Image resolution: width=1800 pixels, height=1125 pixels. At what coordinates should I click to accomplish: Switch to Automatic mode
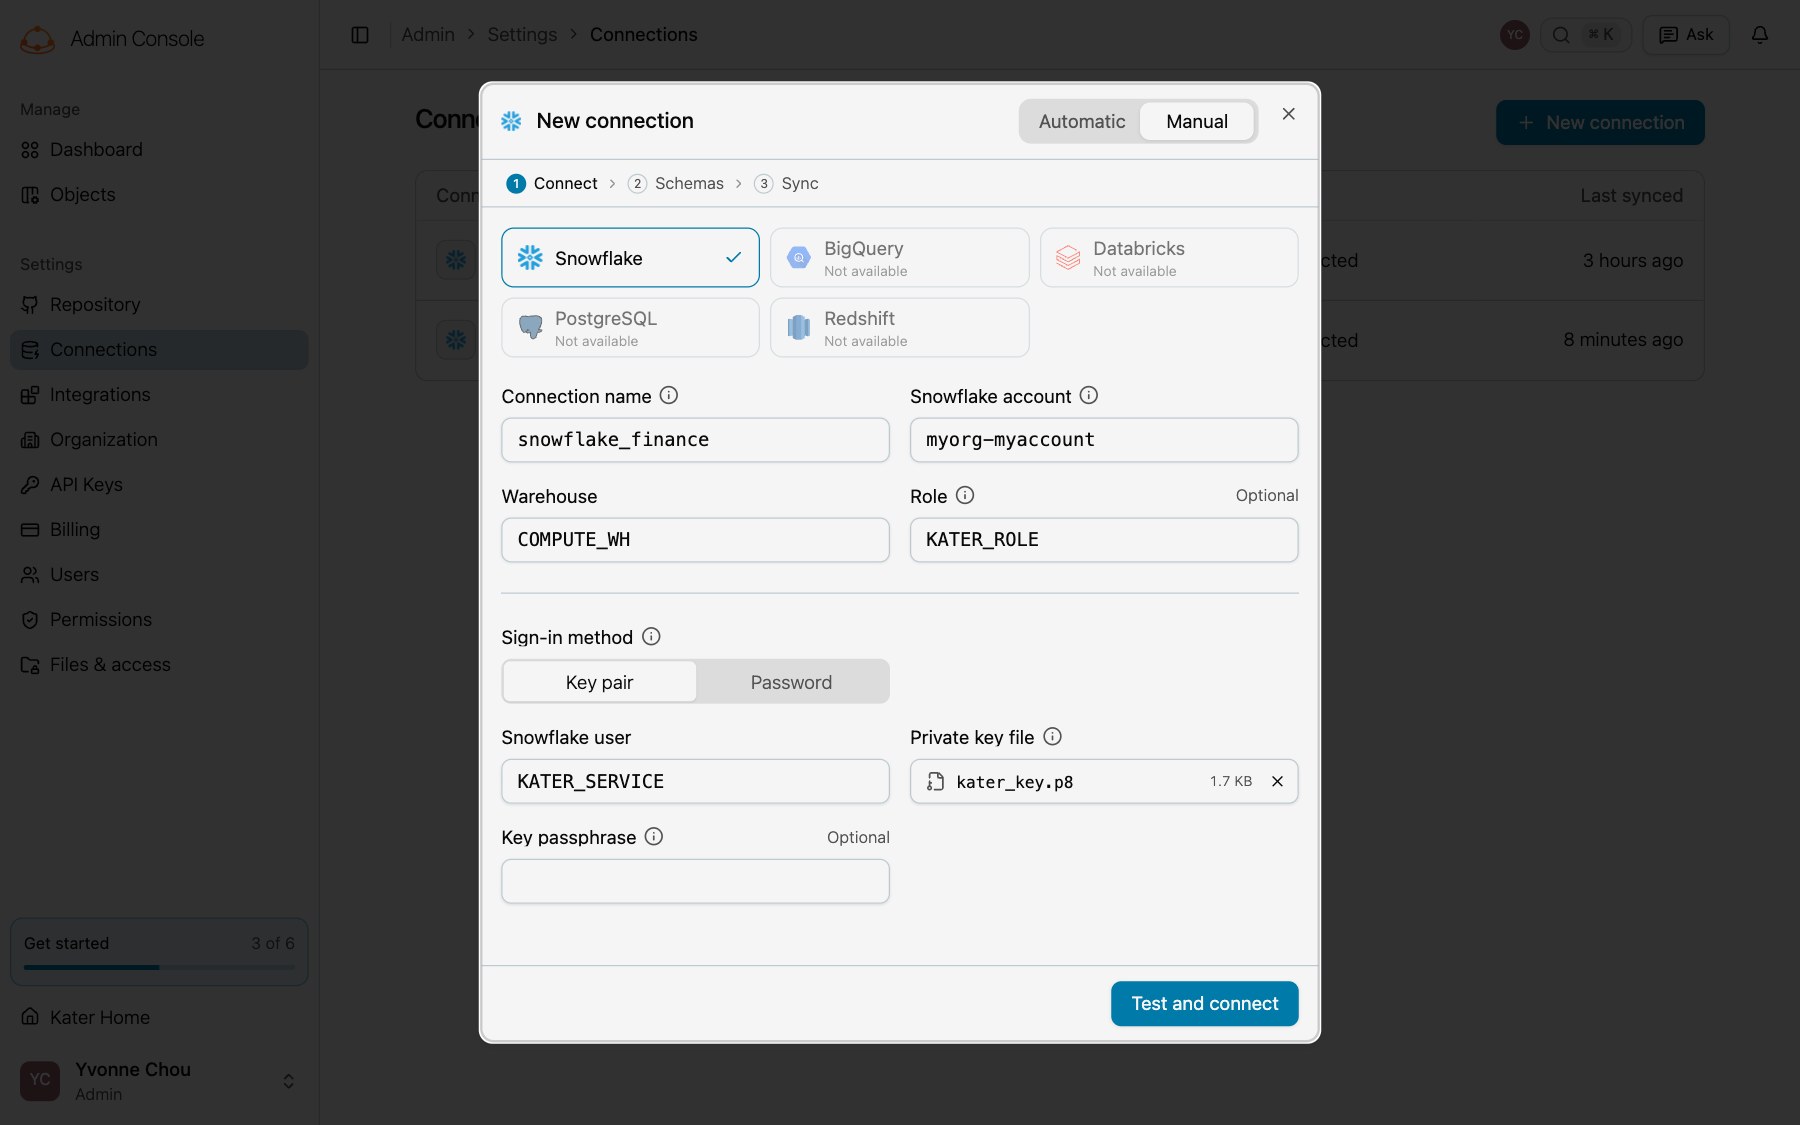tap(1082, 121)
